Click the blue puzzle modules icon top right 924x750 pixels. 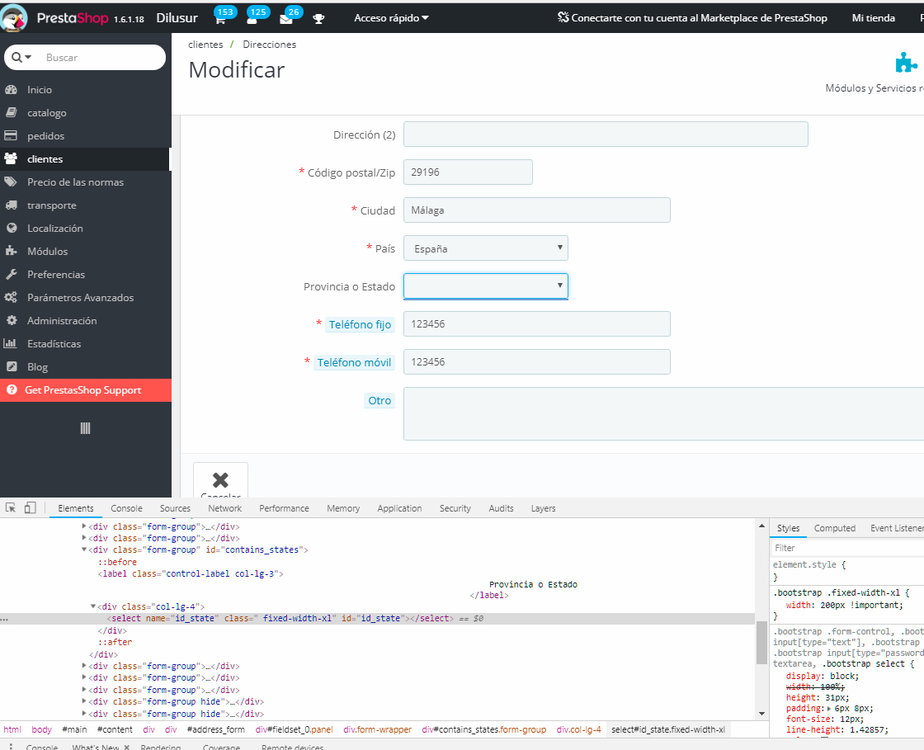(x=906, y=62)
